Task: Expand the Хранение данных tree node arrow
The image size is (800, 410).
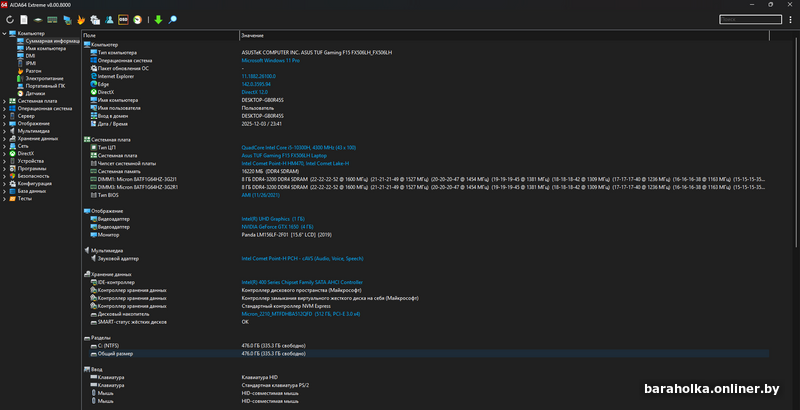Action: pos(4,139)
